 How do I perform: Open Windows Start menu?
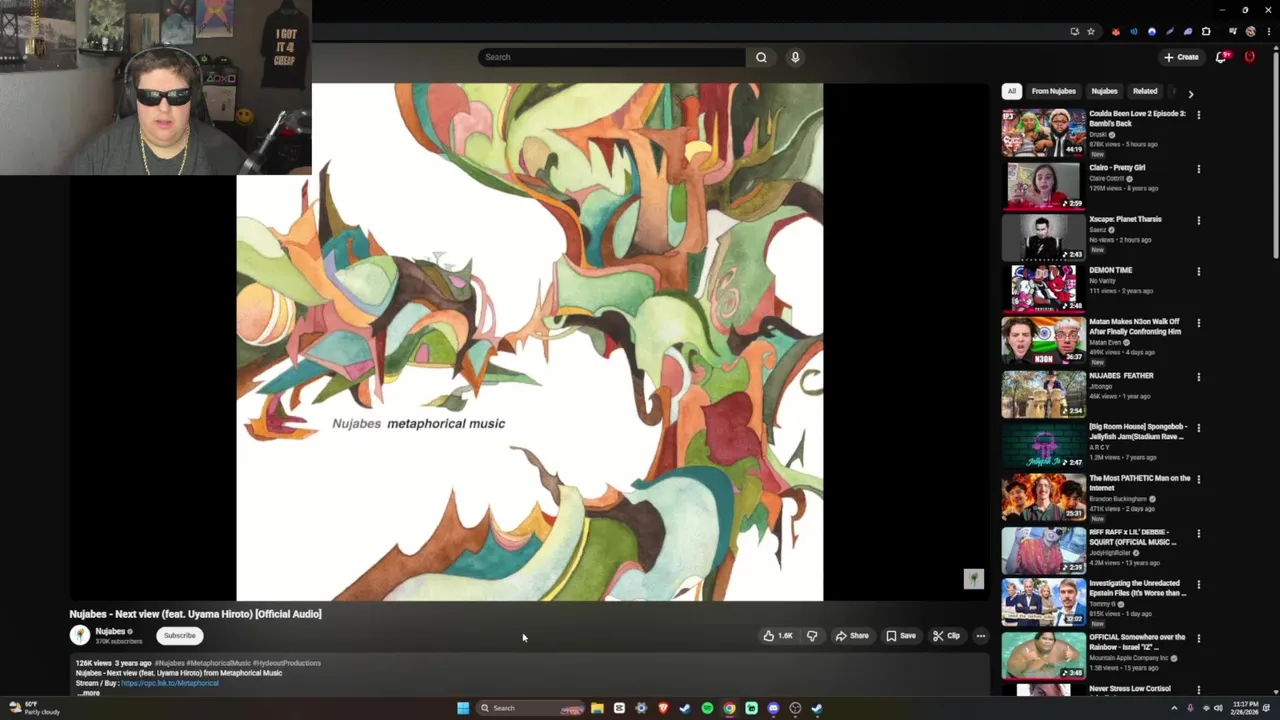point(463,708)
